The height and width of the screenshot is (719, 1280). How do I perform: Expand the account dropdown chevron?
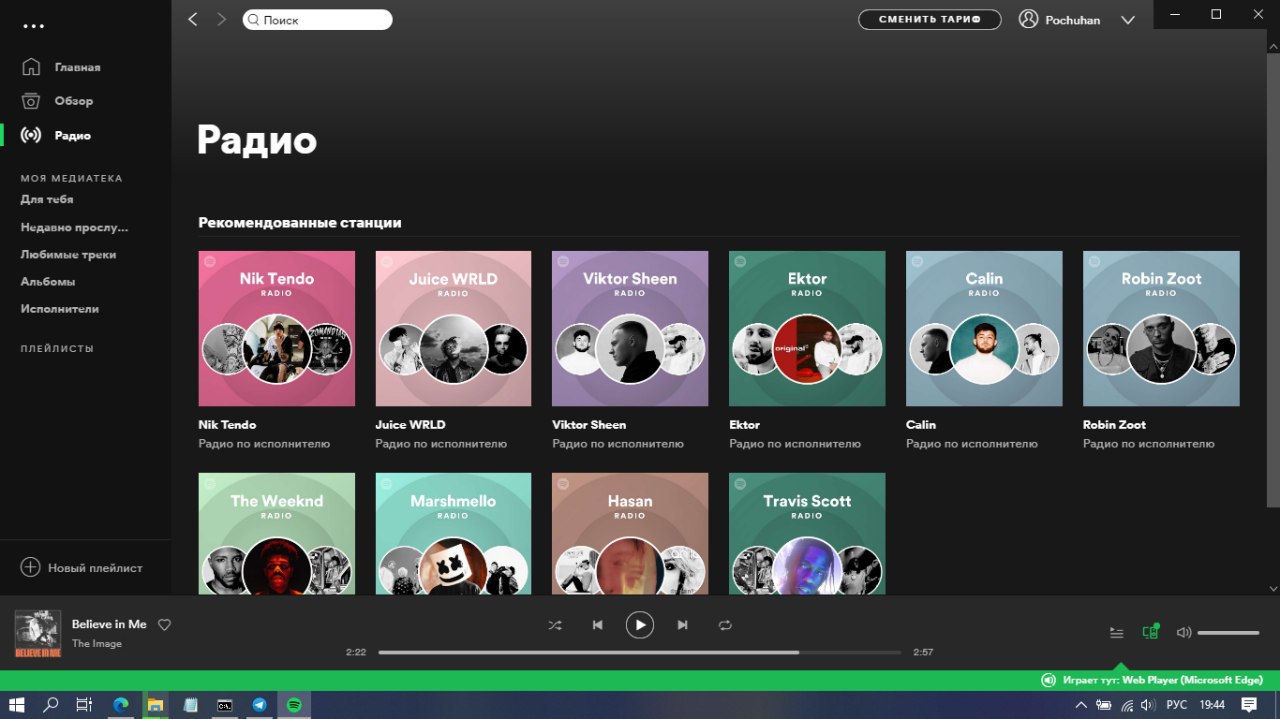pyautogui.click(x=1128, y=20)
